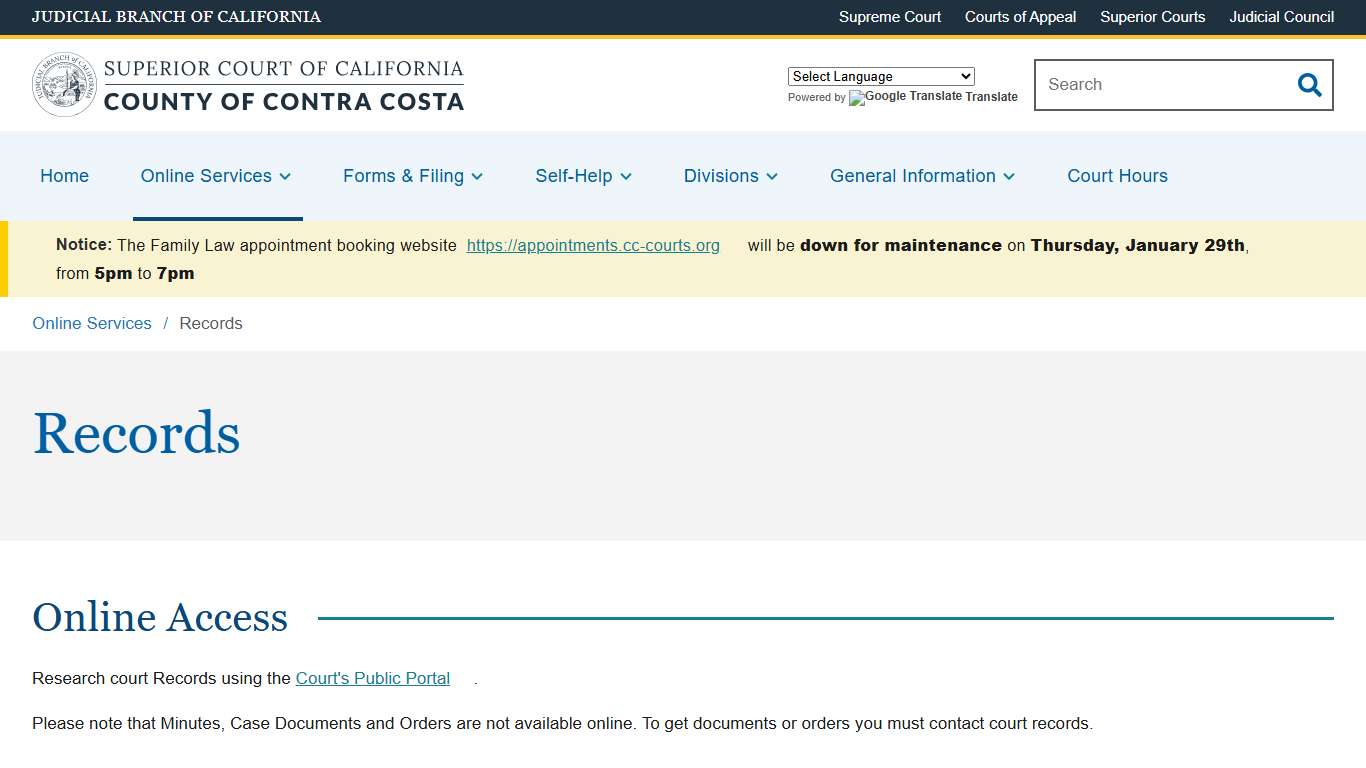This screenshot has width=1366, height=768.
Task: Select the Home menu item
Action: 64,176
